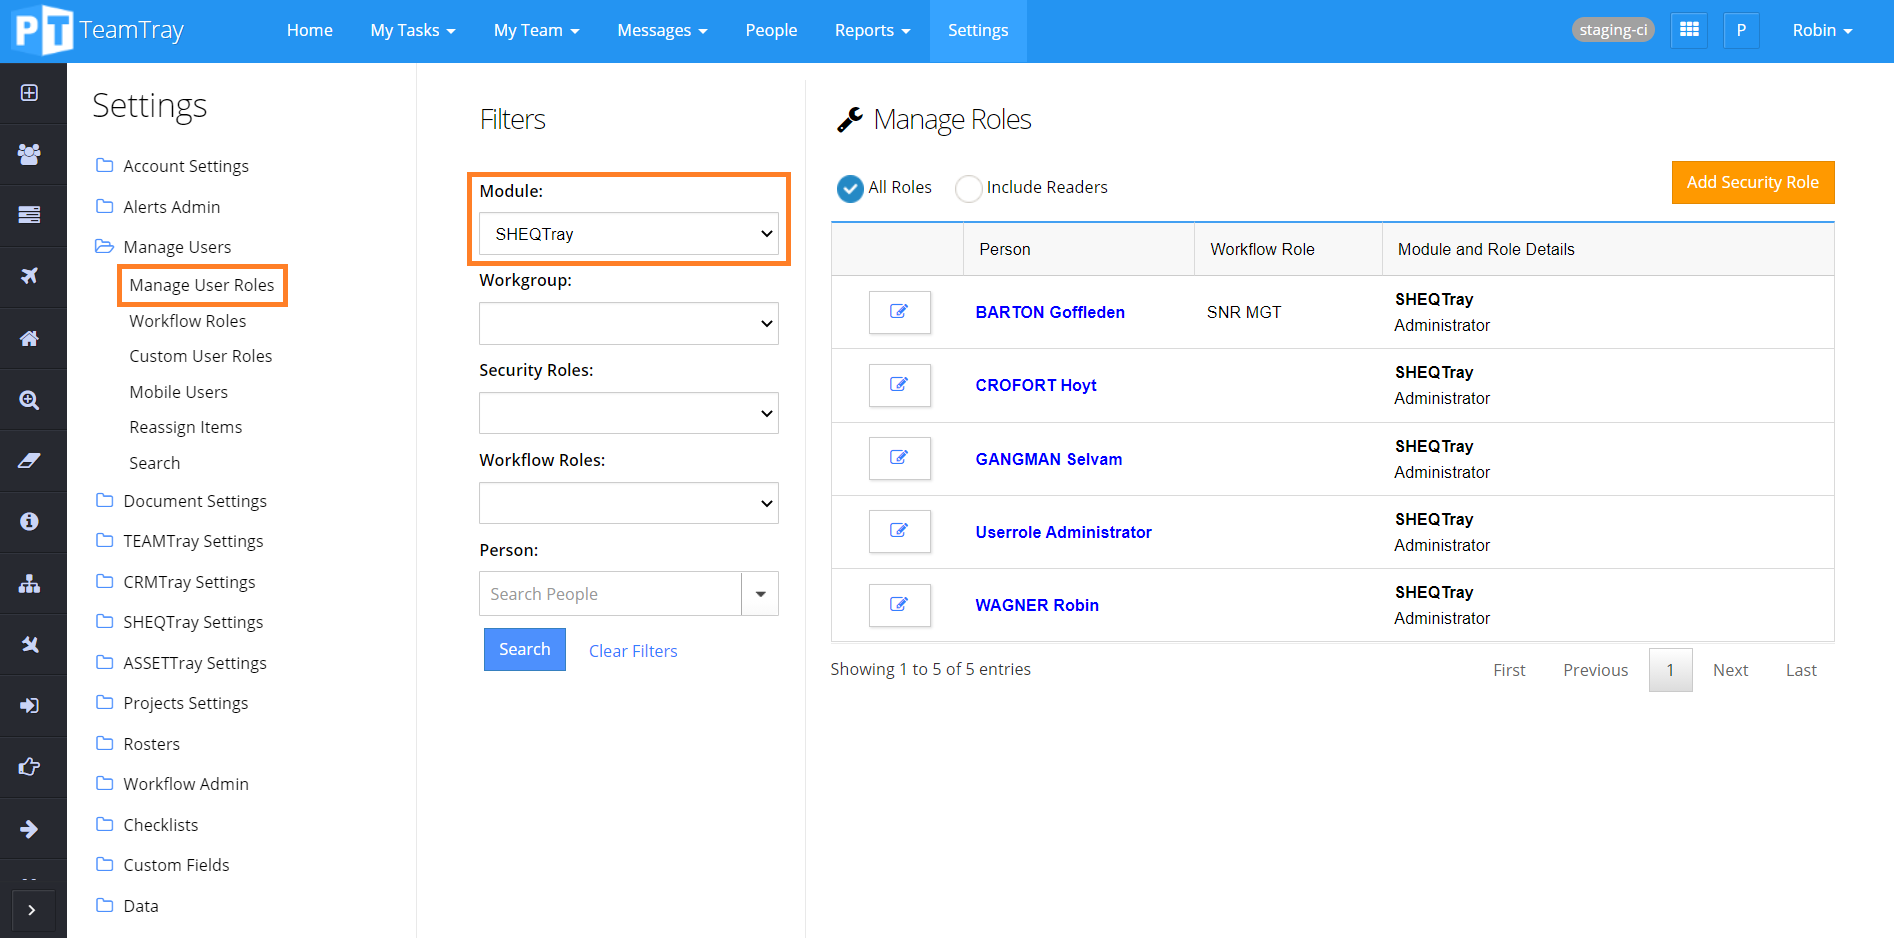1894x938 pixels.
Task: Open the Security Roles dropdown
Action: tap(629, 413)
